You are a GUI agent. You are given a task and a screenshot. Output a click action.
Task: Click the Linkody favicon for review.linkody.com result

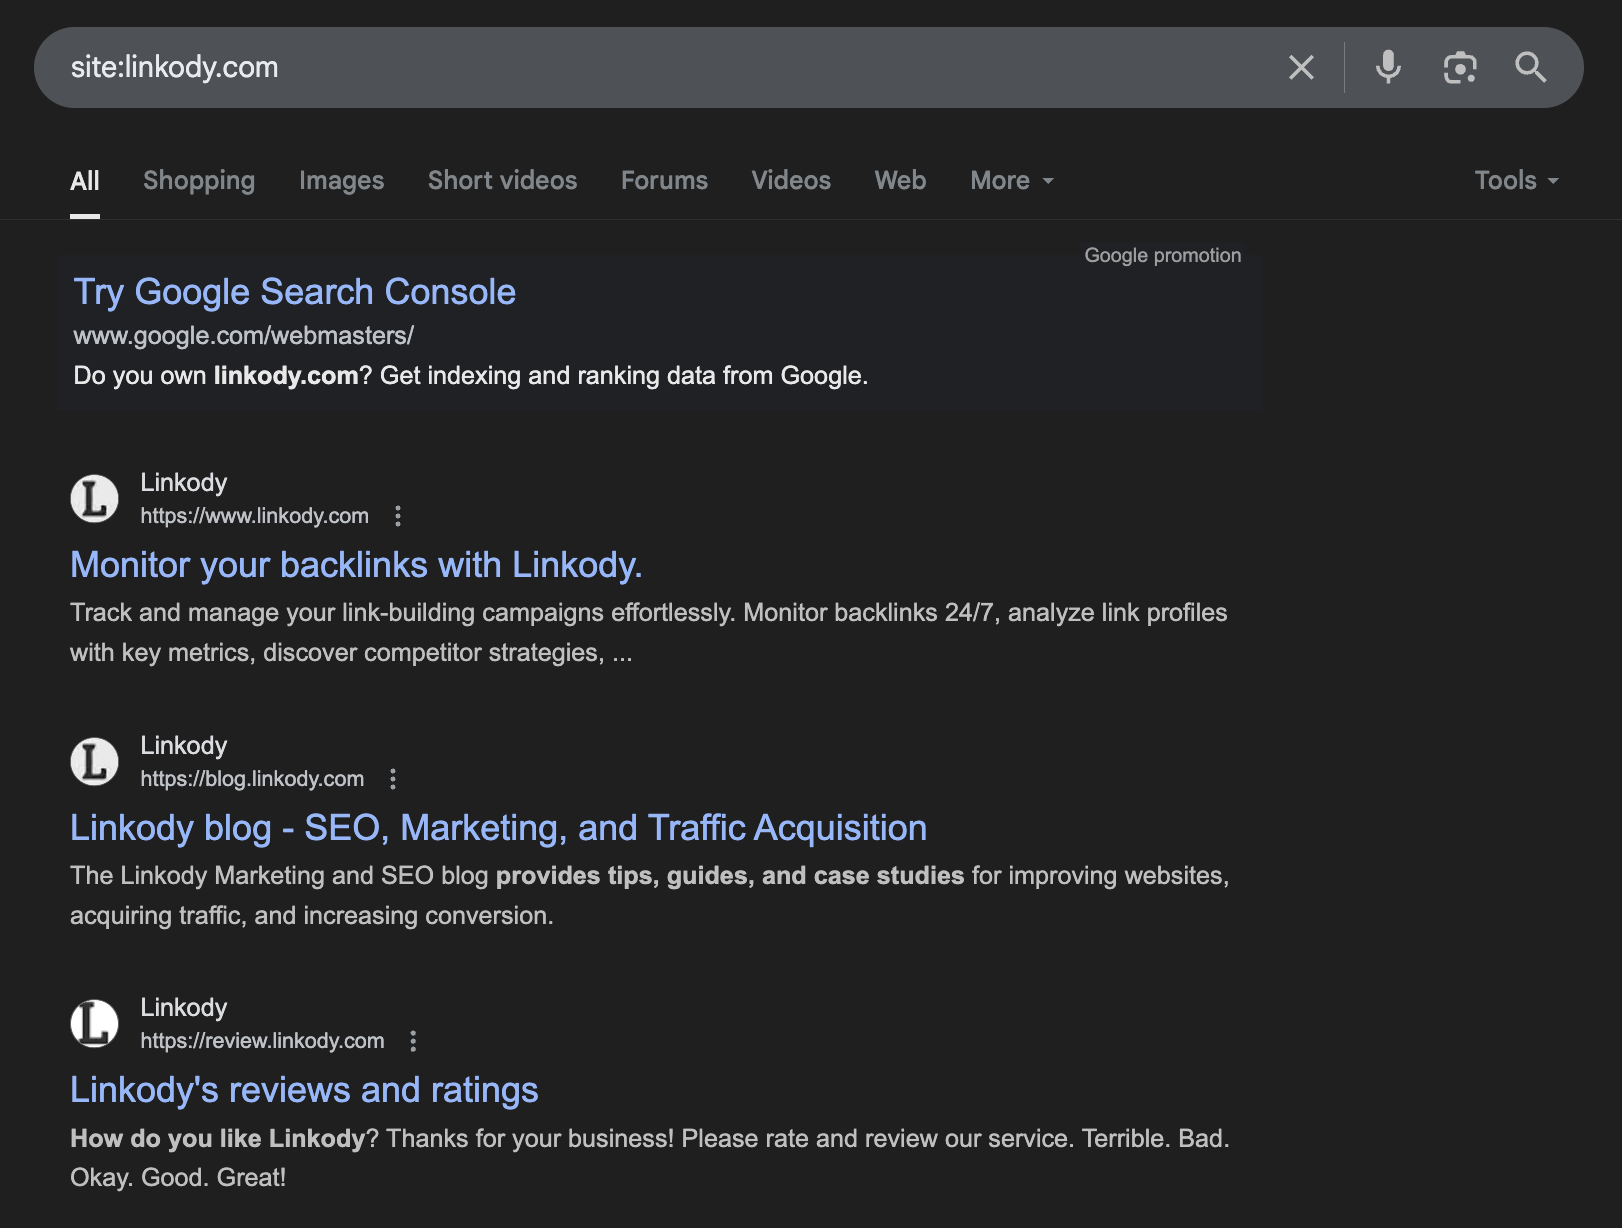(x=95, y=1023)
